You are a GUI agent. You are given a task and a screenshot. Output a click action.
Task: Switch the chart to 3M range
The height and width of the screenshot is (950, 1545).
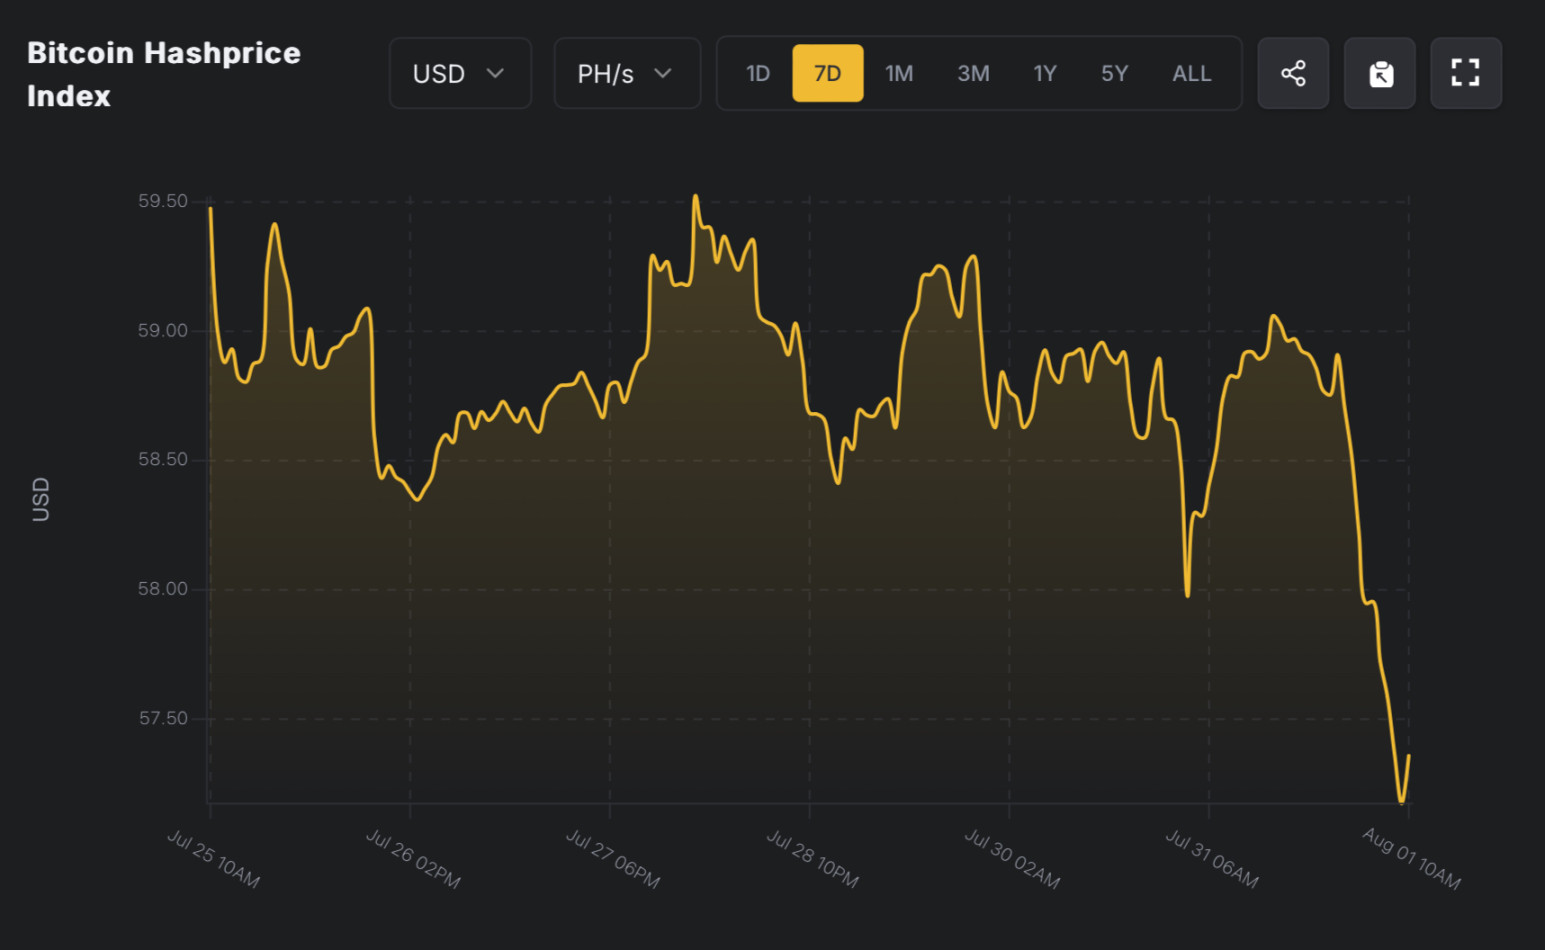(973, 73)
